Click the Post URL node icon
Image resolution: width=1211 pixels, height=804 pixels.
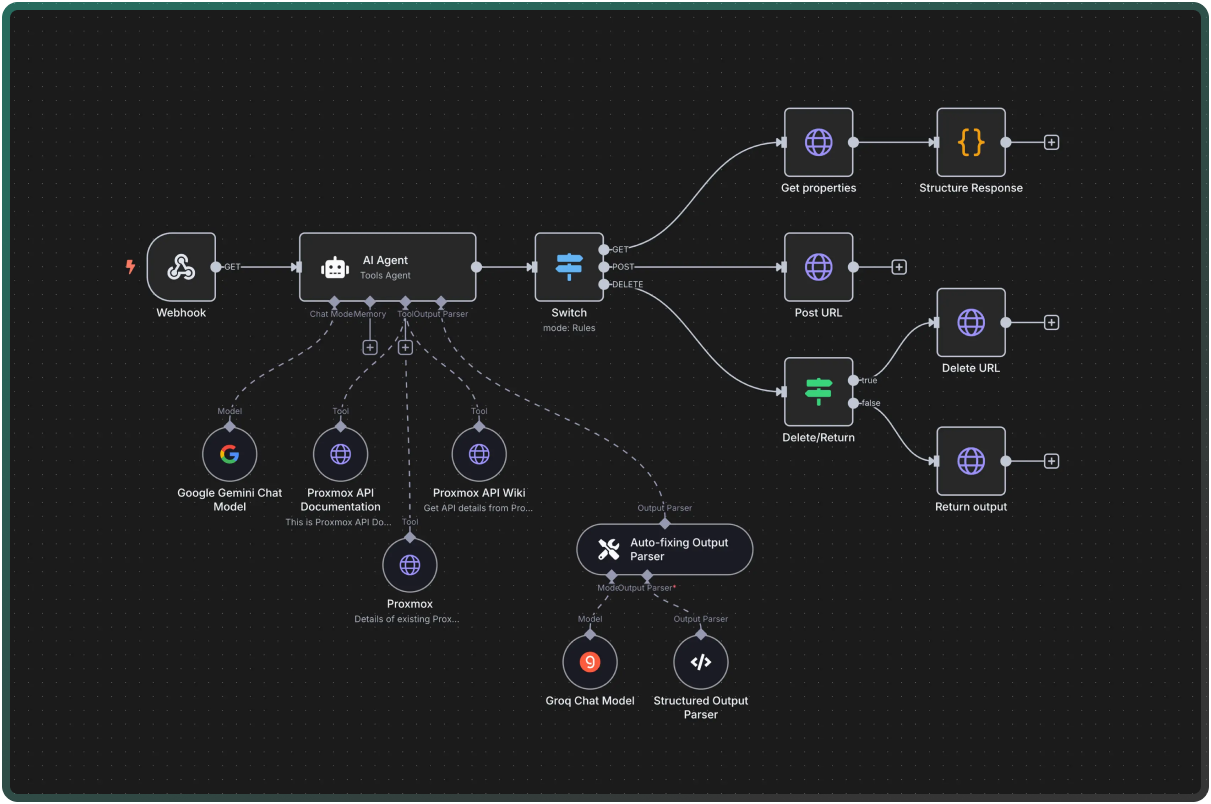pyautogui.click(x=818, y=267)
